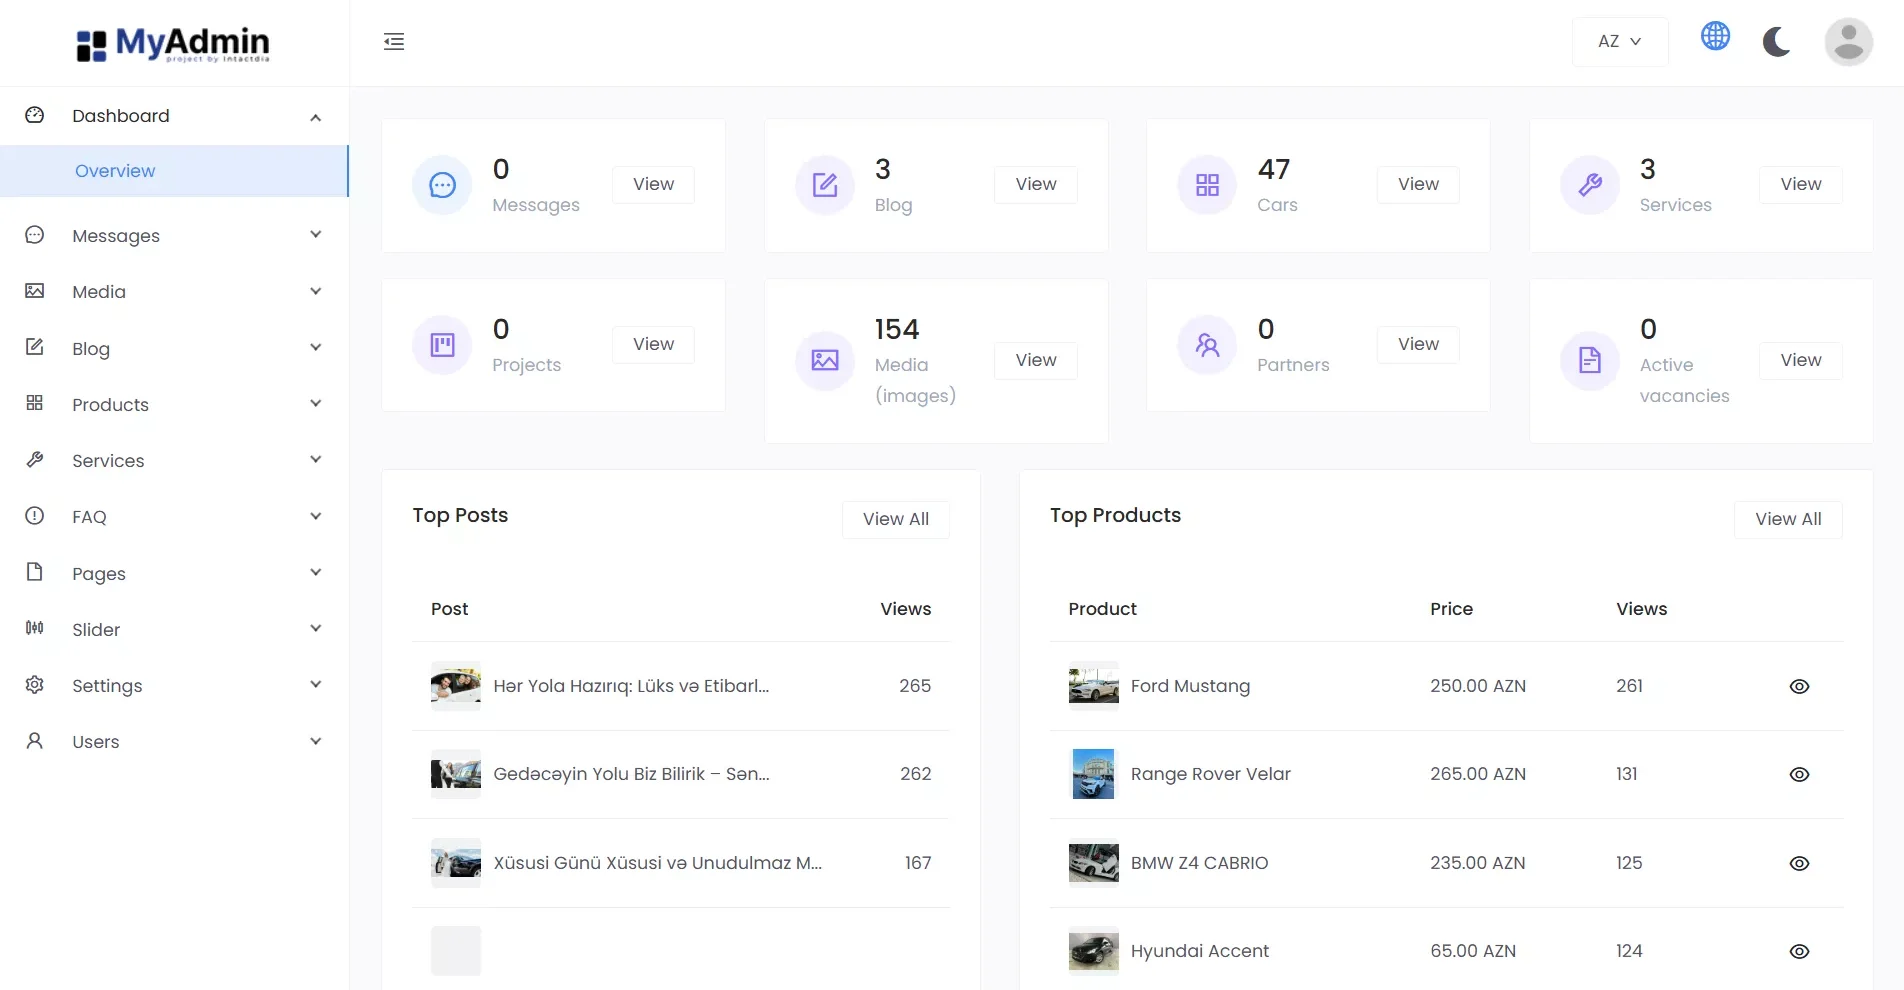Click the sidebar collapse menu icon
The image size is (1904, 990).
394,42
